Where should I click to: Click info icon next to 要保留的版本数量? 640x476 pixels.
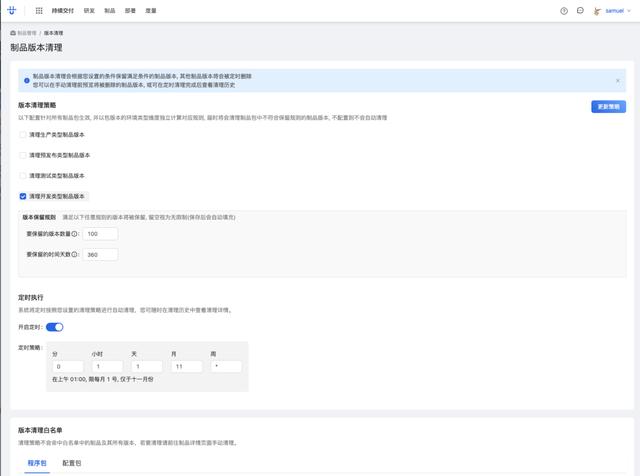tap(74, 234)
